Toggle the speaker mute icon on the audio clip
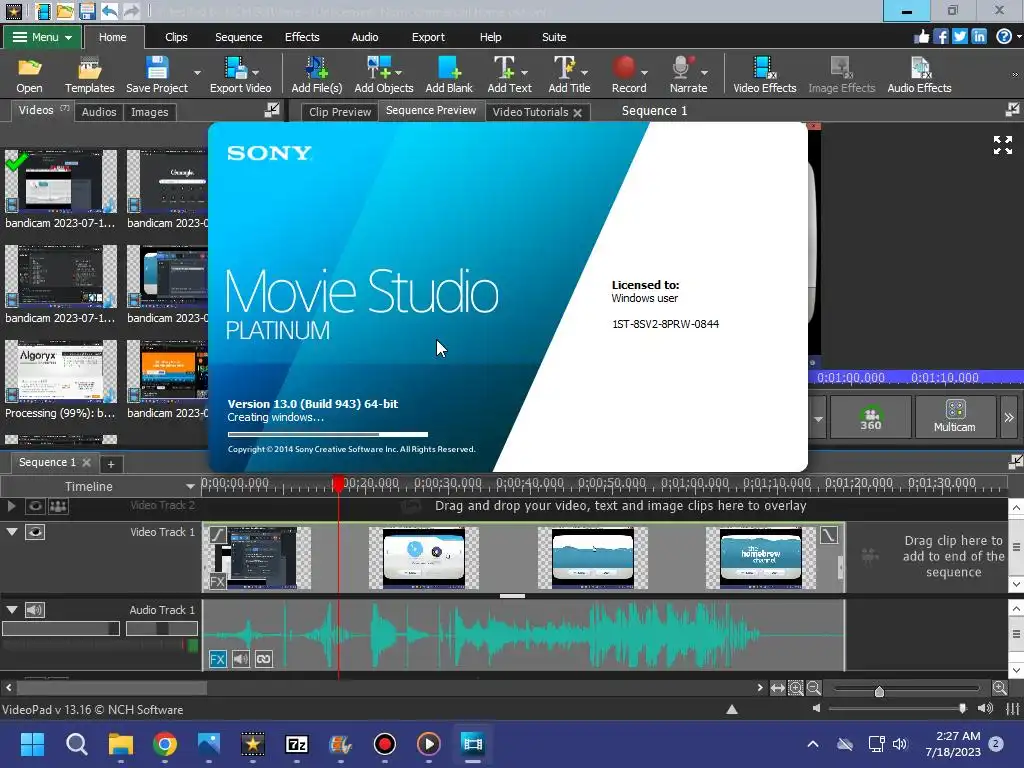This screenshot has width=1024, height=768. (240, 659)
